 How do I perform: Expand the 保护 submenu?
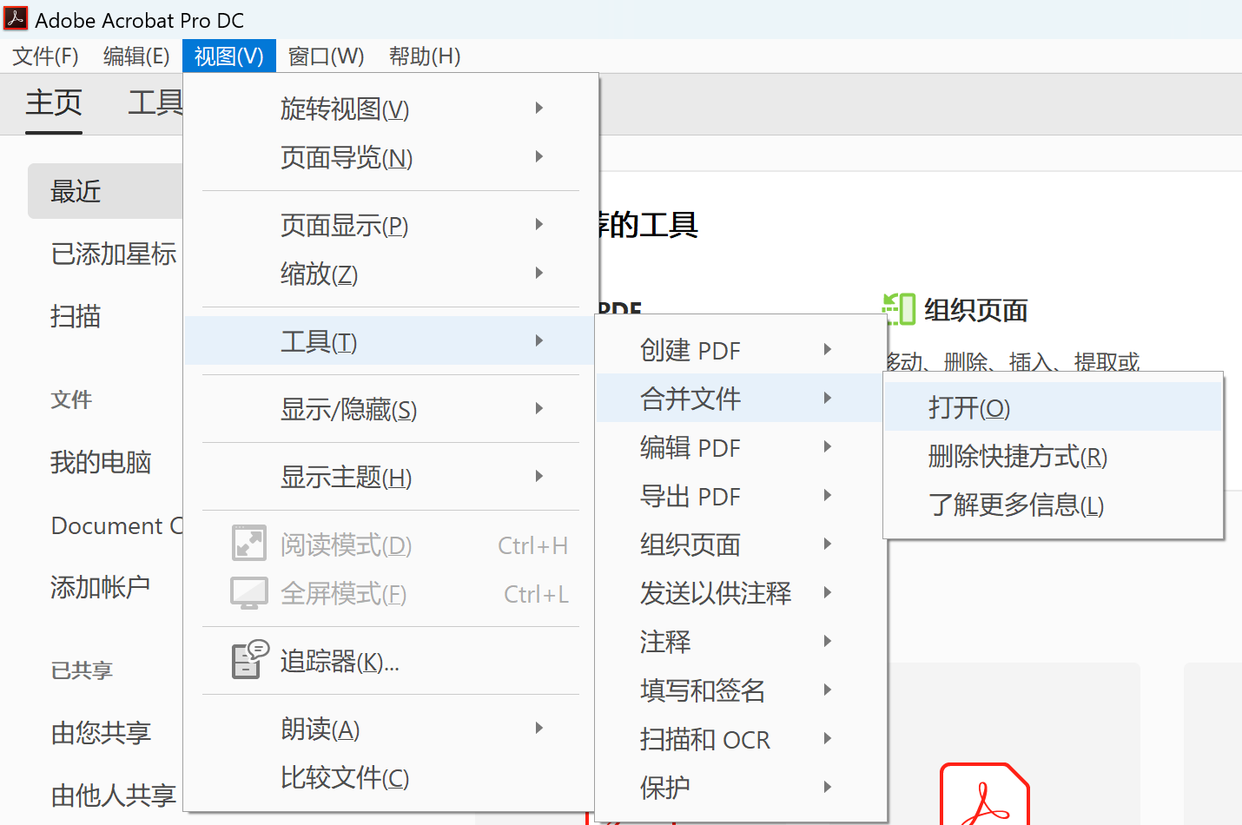pos(740,787)
